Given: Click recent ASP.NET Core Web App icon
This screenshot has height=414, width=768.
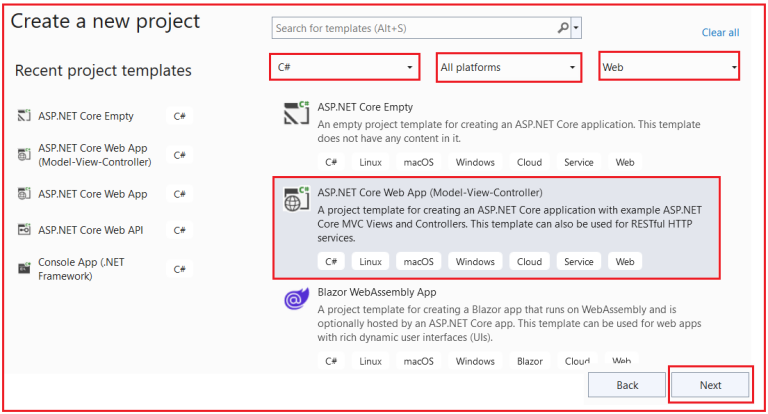Looking at the screenshot, I should tap(24, 193).
